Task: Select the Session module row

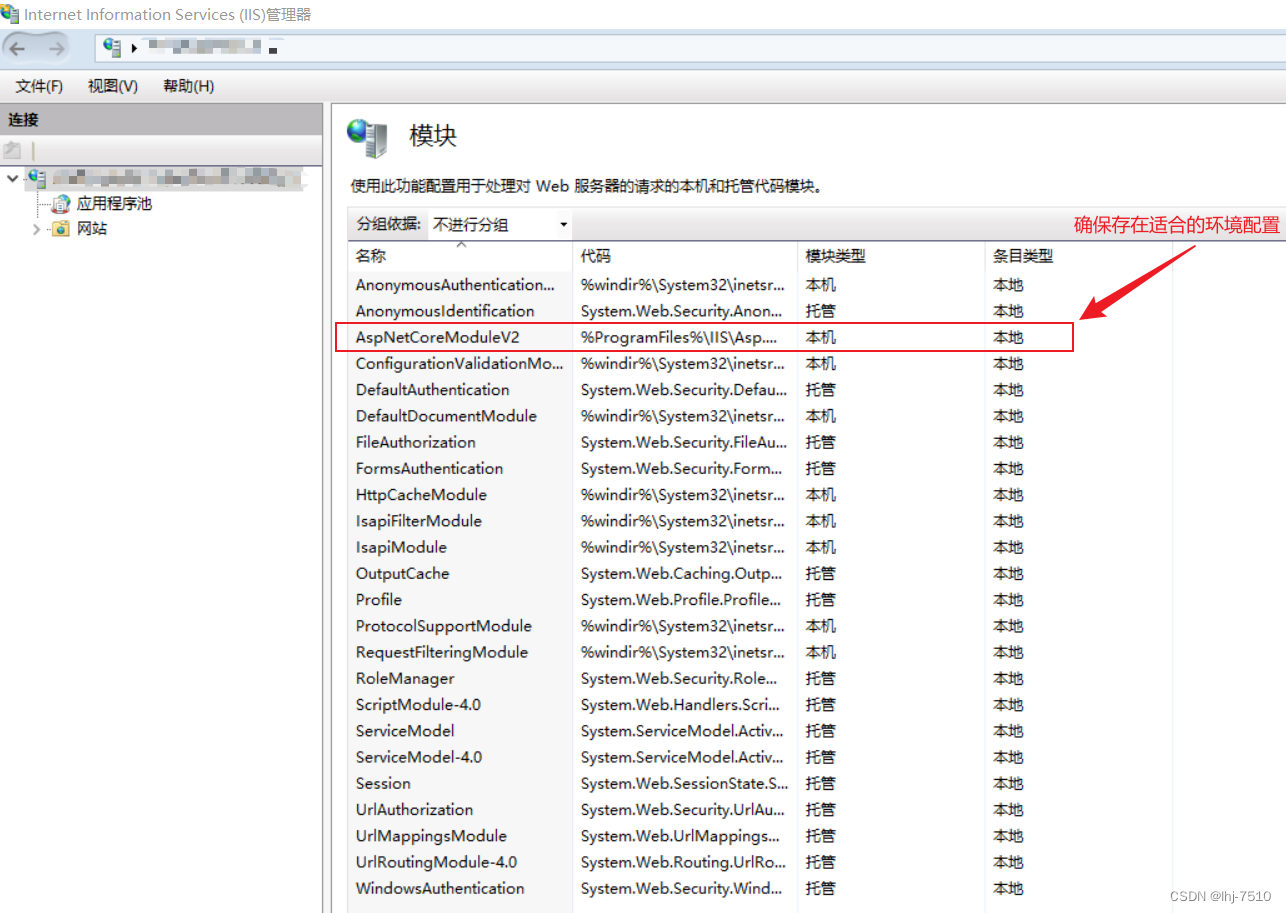Action: (383, 783)
